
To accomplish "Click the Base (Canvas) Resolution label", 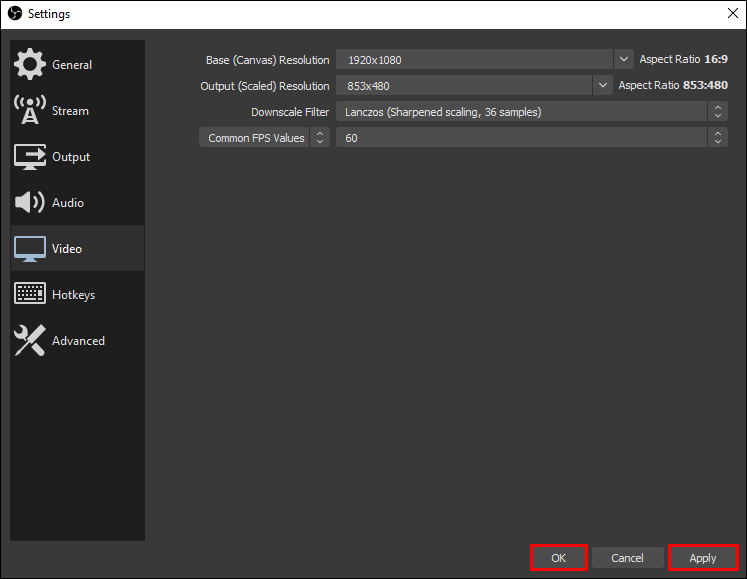I will 267,60.
